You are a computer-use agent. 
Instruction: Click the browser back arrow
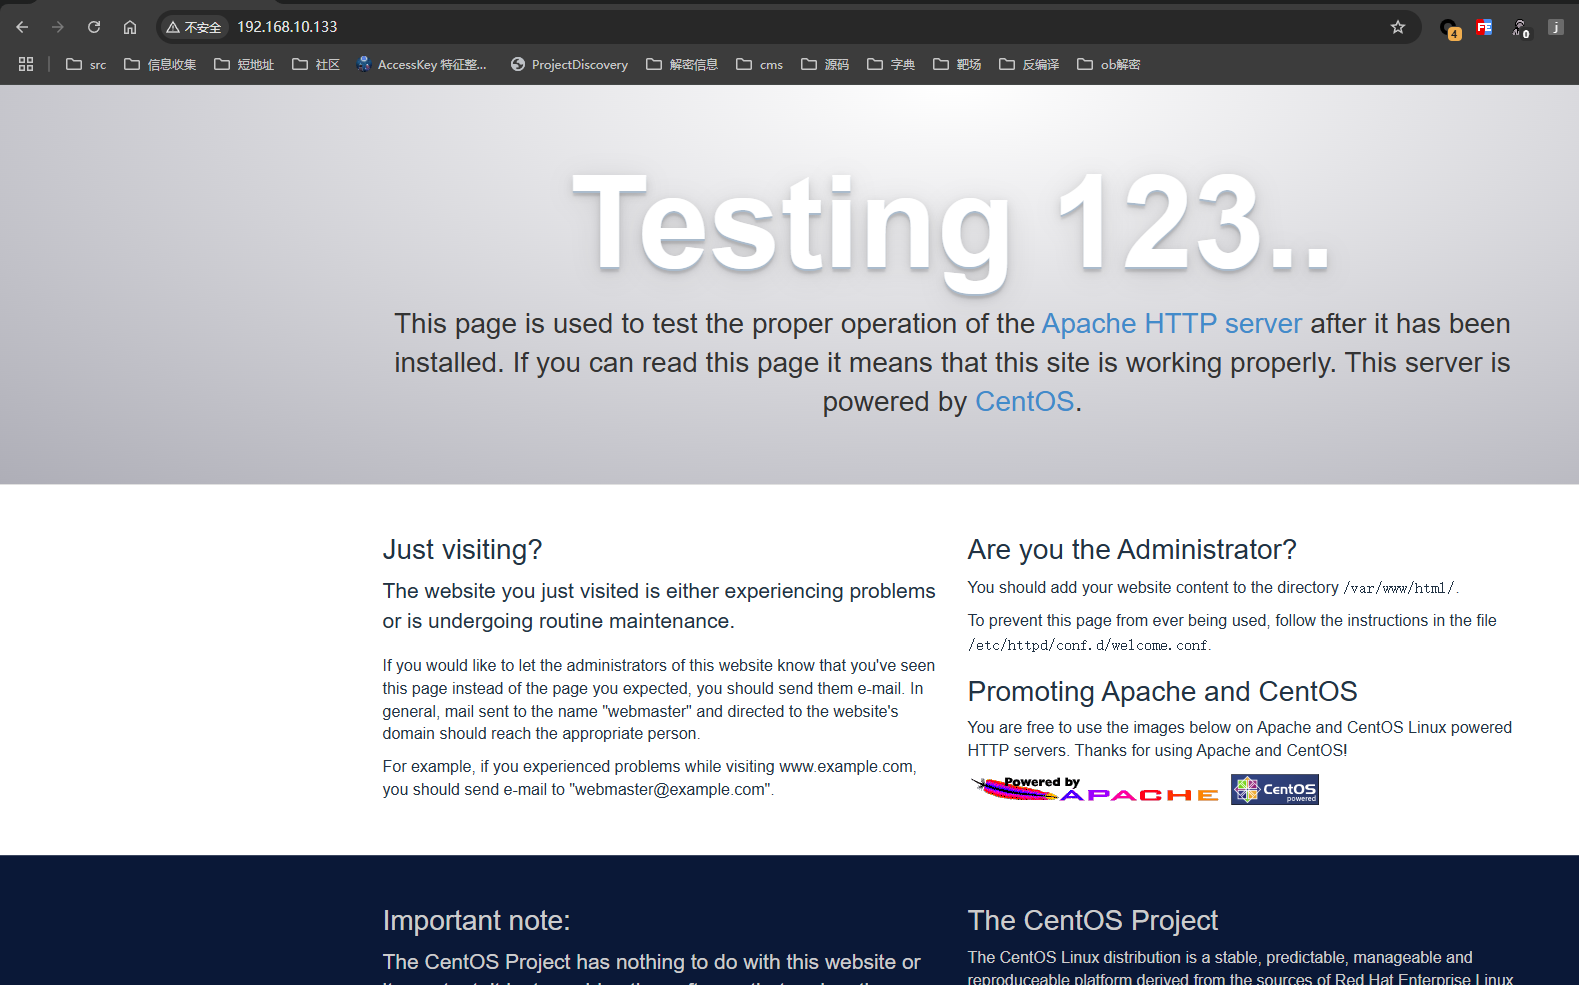pyautogui.click(x=22, y=27)
